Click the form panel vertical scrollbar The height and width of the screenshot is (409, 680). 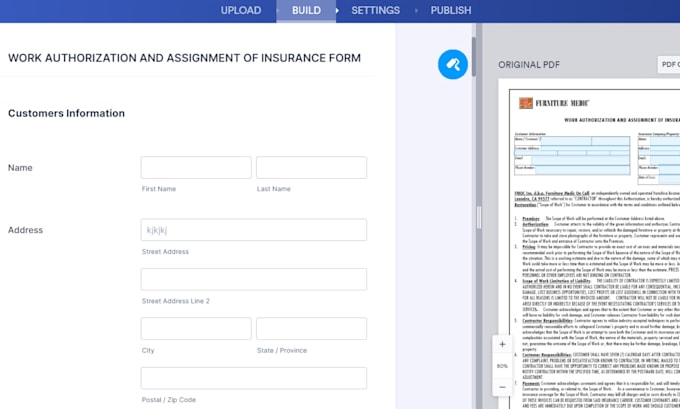(x=474, y=56)
